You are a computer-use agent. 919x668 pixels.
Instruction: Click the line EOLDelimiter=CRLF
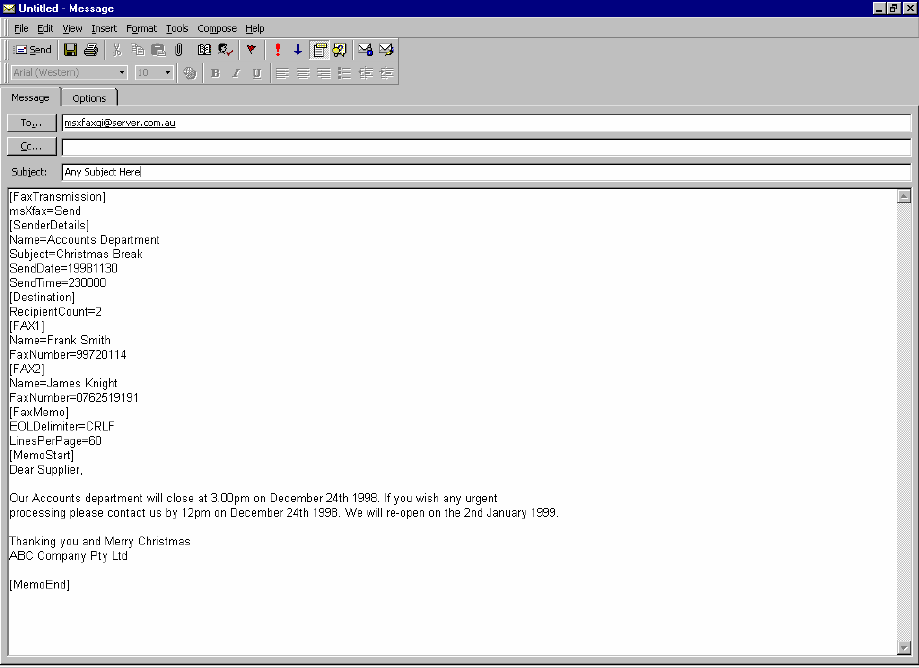click(x=62, y=427)
